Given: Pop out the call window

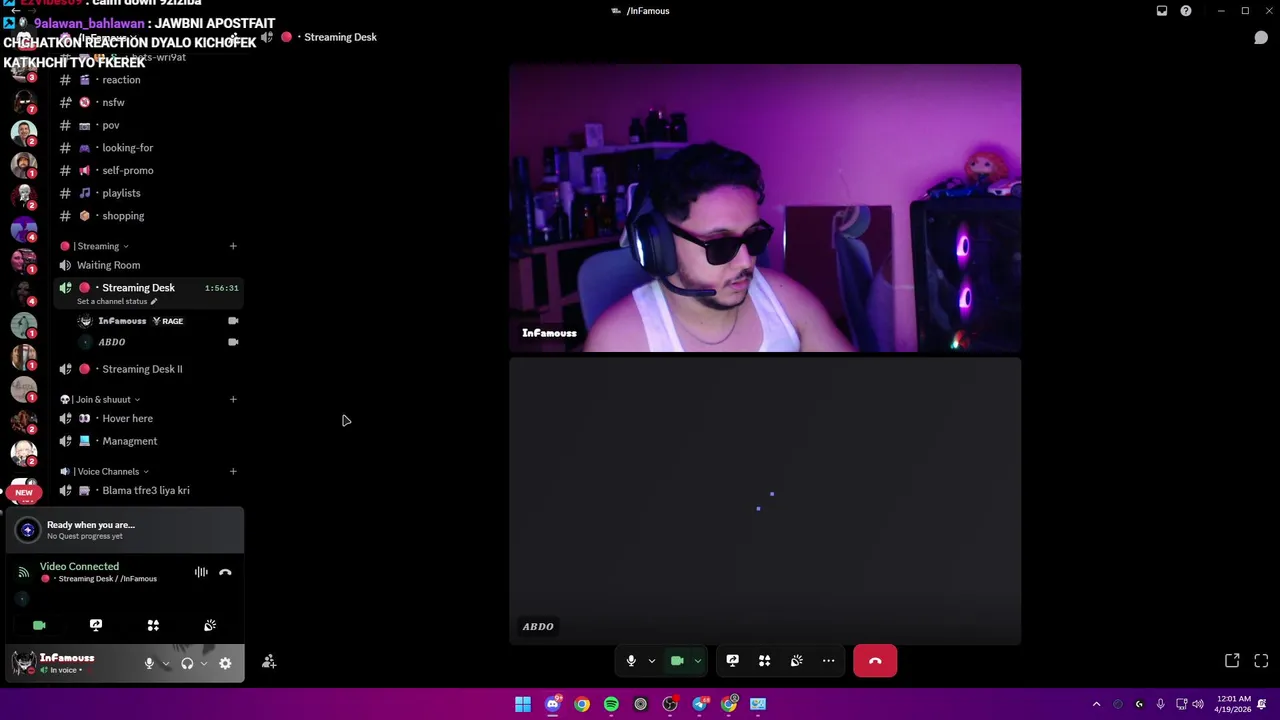Looking at the screenshot, I should point(1232,661).
